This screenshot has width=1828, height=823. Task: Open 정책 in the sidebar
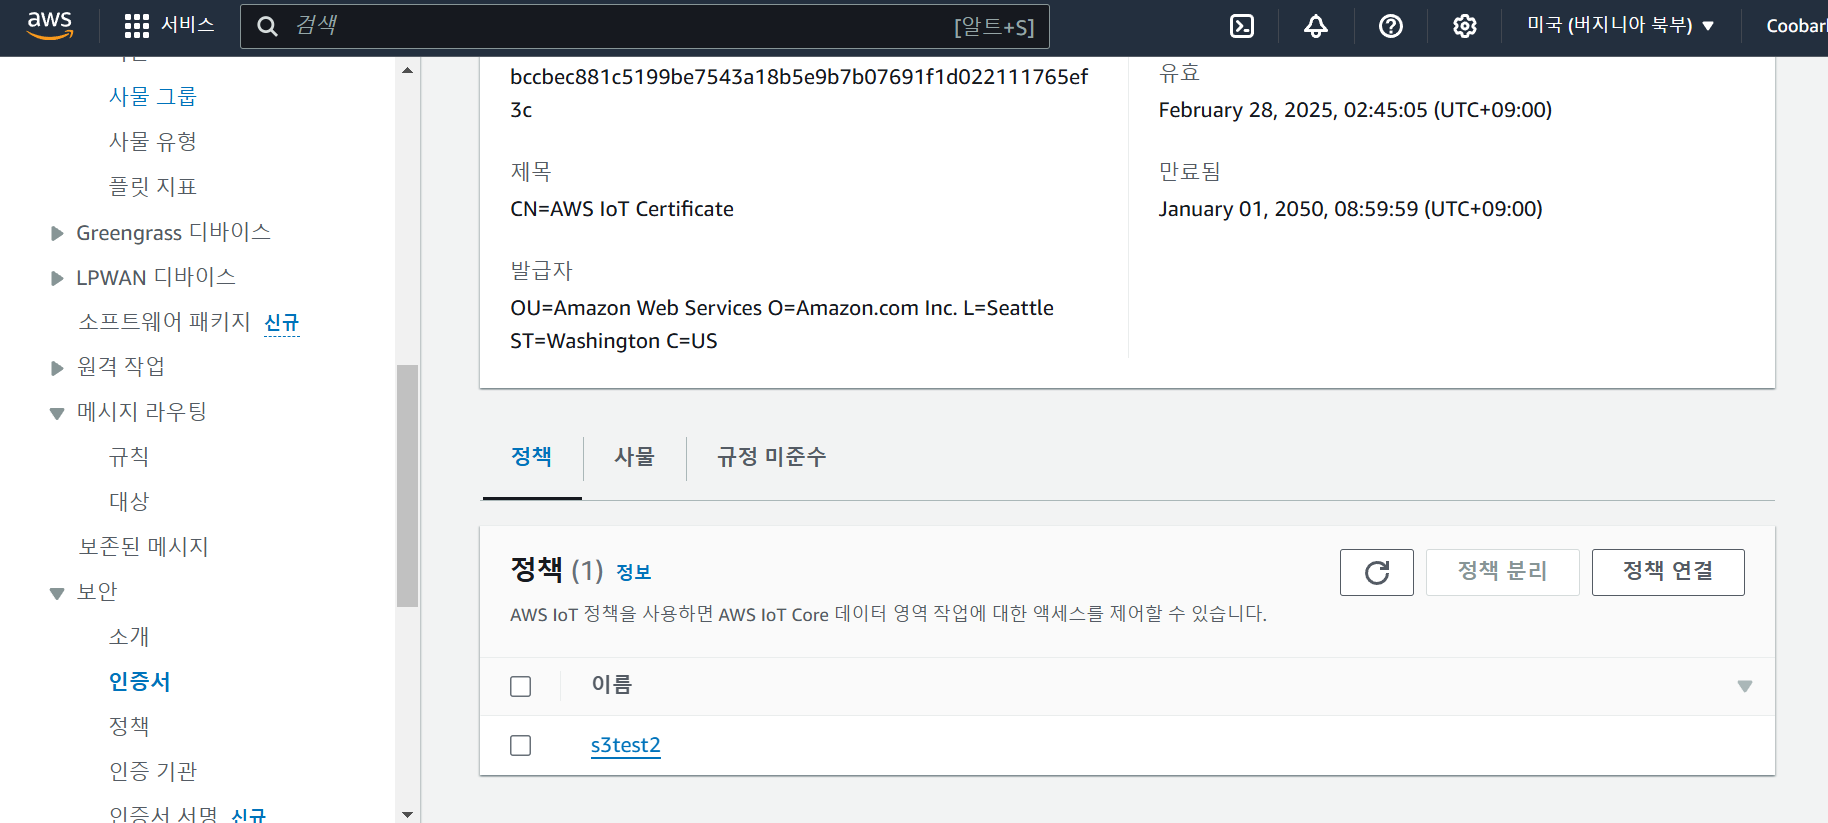129,727
